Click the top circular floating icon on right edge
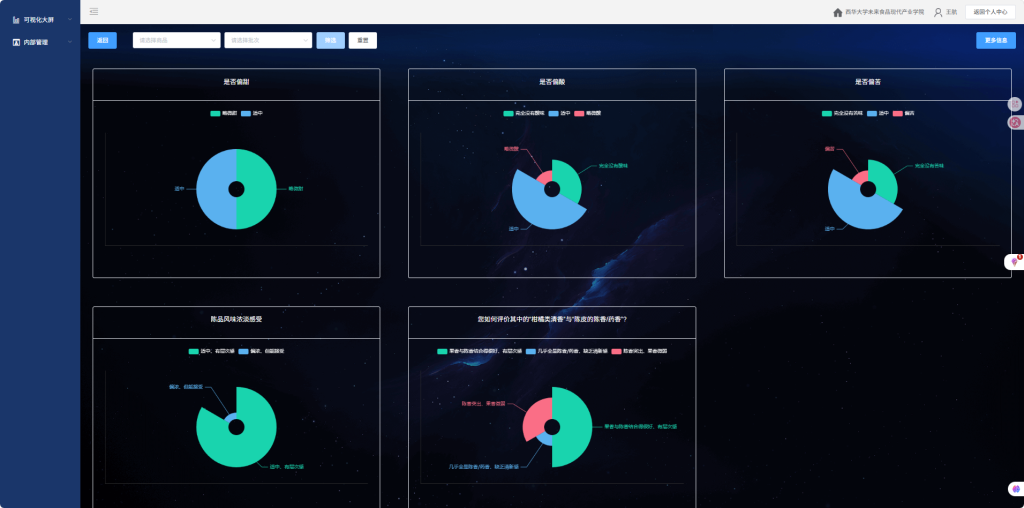 coord(1015,104)
